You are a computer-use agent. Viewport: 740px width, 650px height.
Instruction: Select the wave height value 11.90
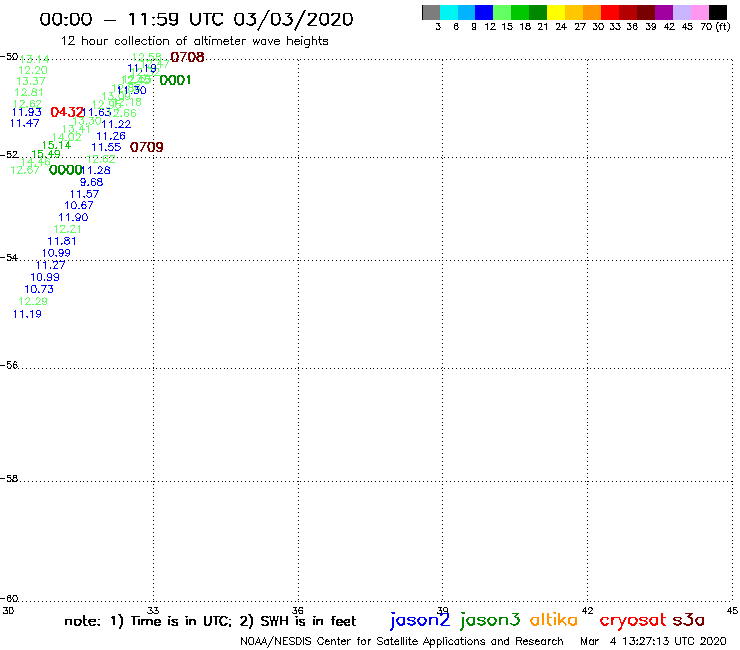(73, 218)
